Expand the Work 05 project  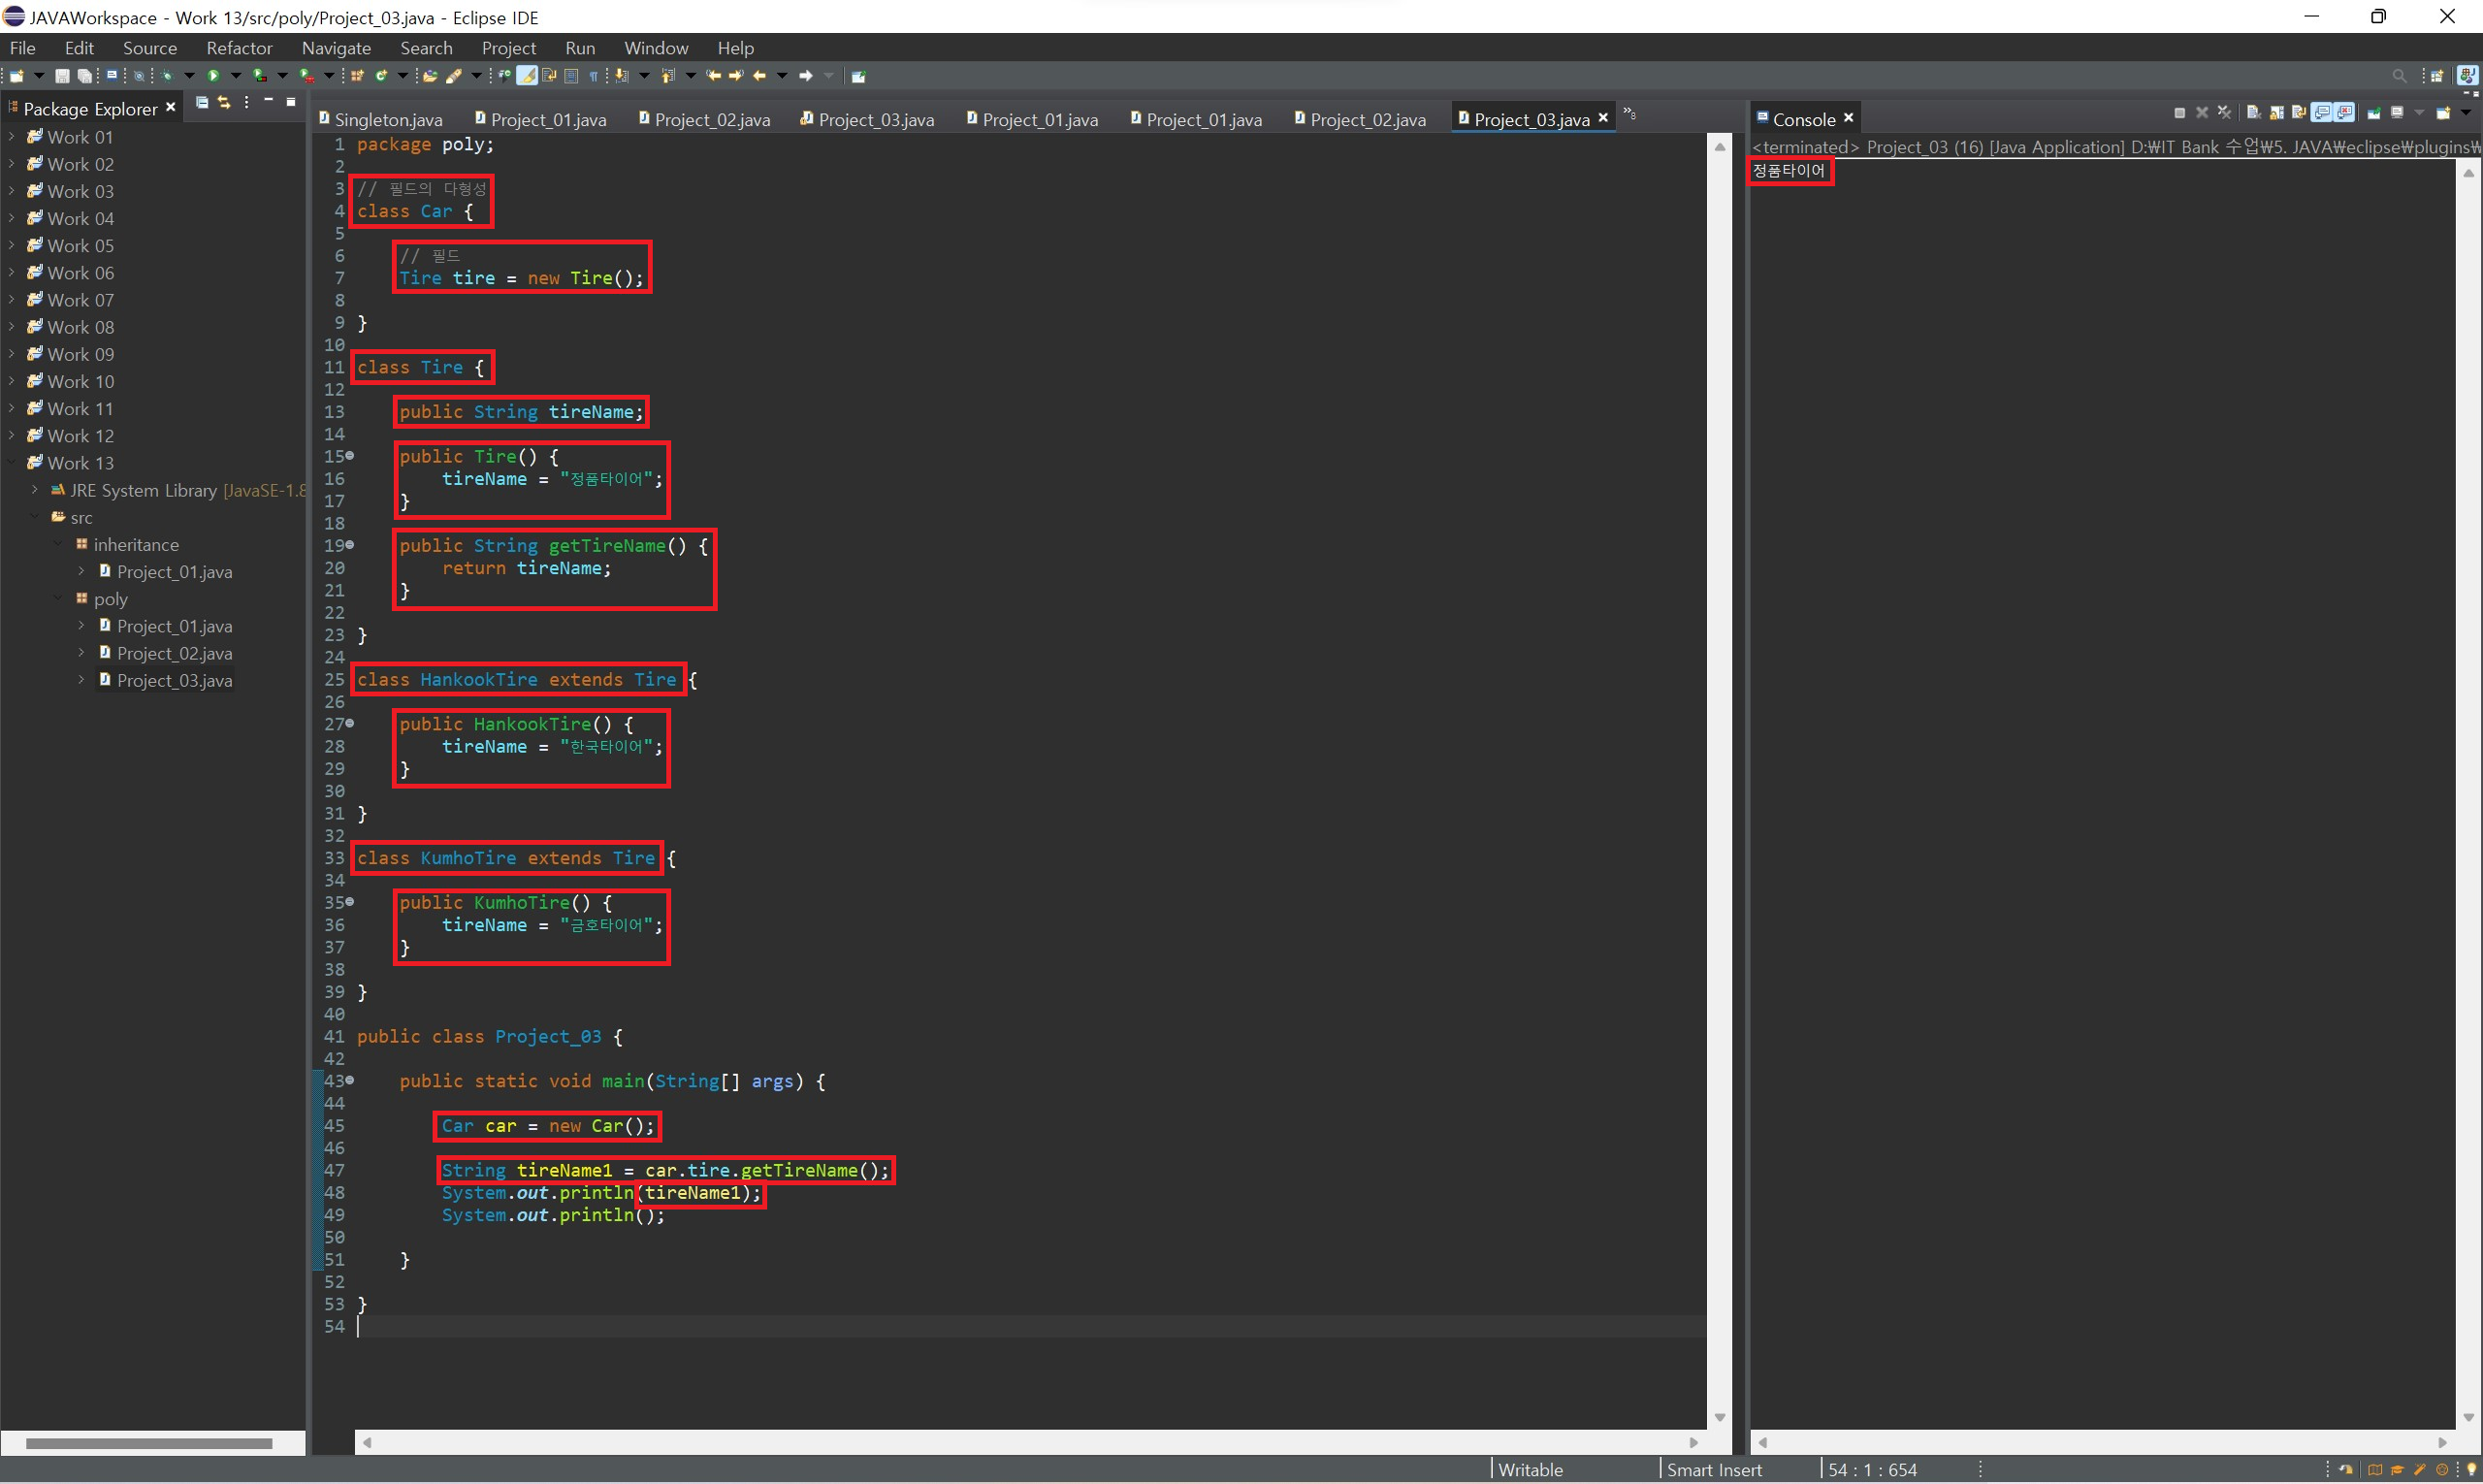[x=11, y=246]
